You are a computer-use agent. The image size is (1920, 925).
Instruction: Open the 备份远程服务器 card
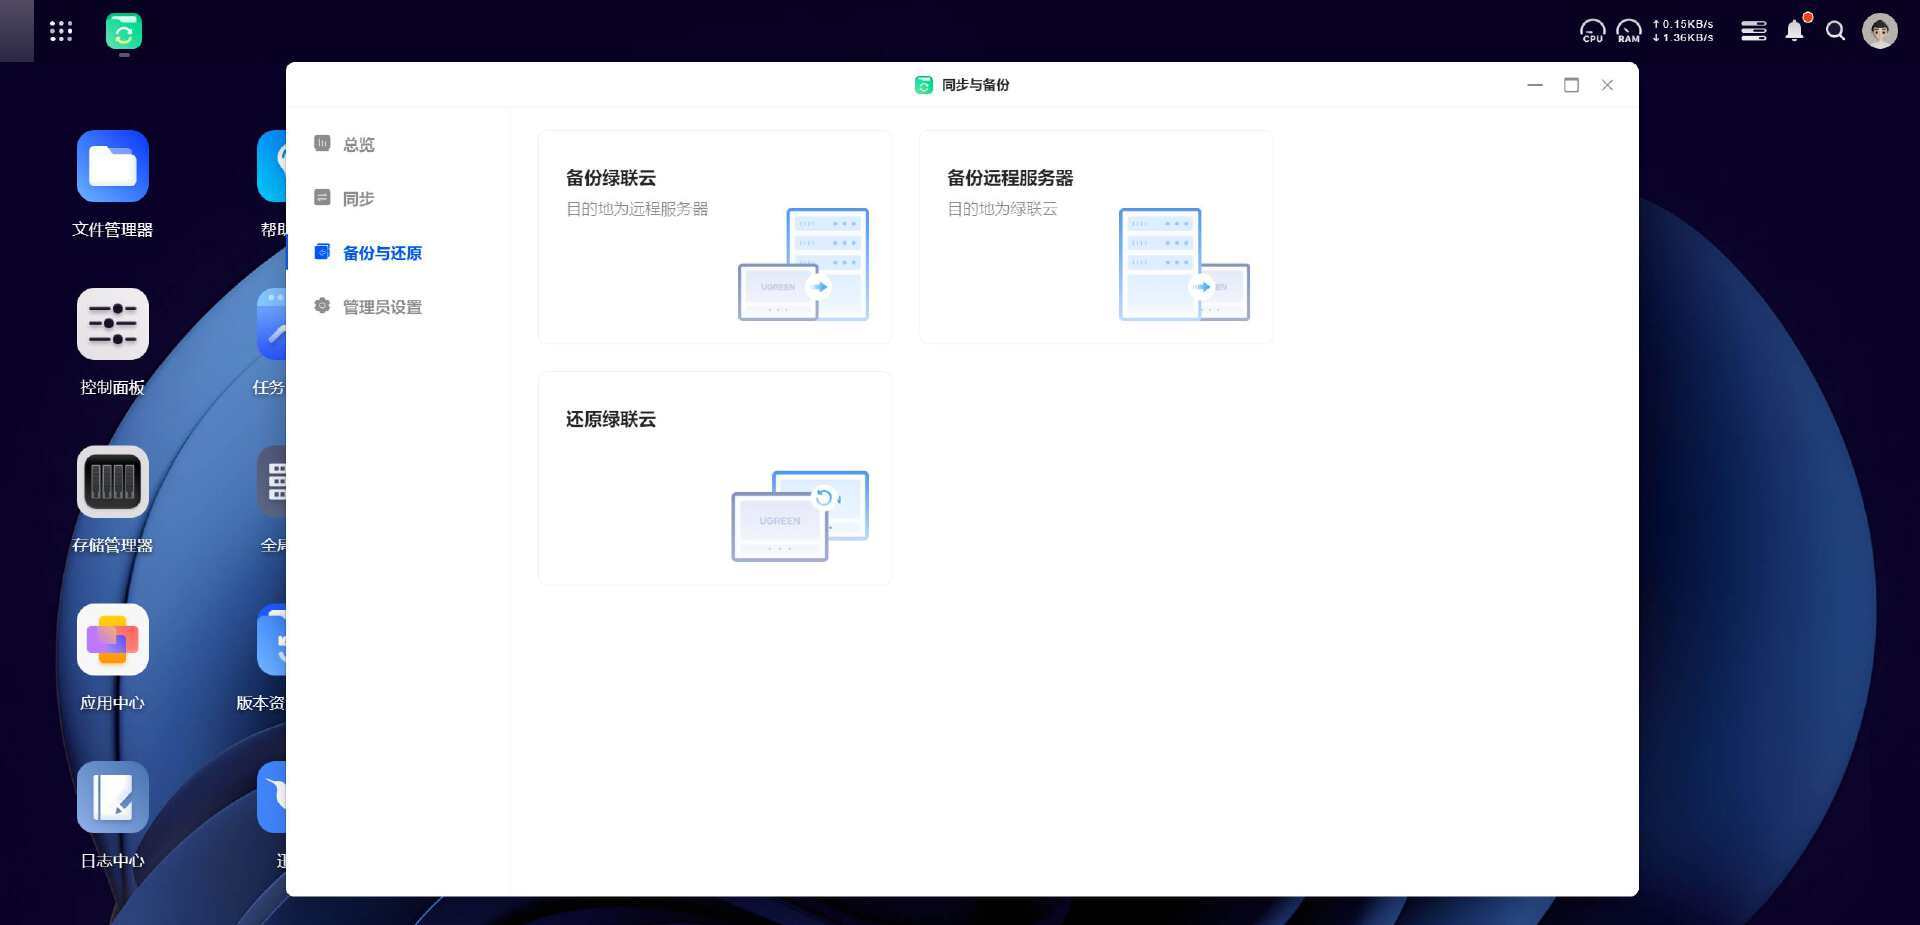coord(1096,237)
